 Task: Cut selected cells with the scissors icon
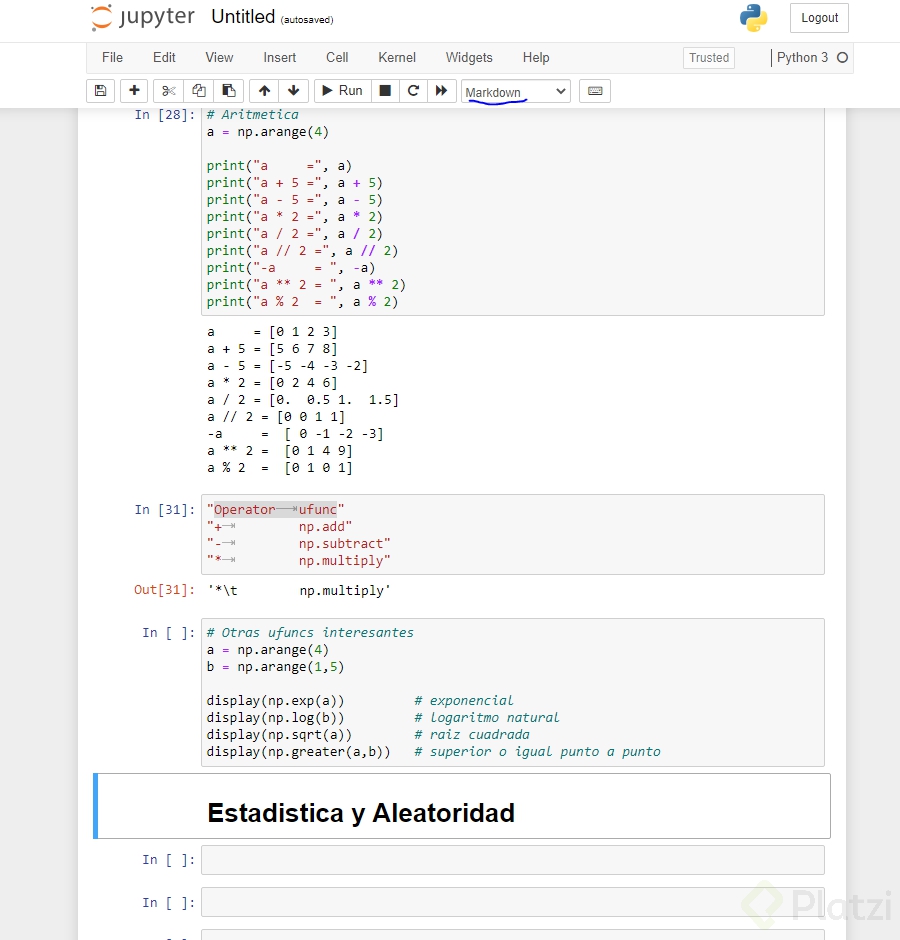pyautogui.click(x=167, y=90)
